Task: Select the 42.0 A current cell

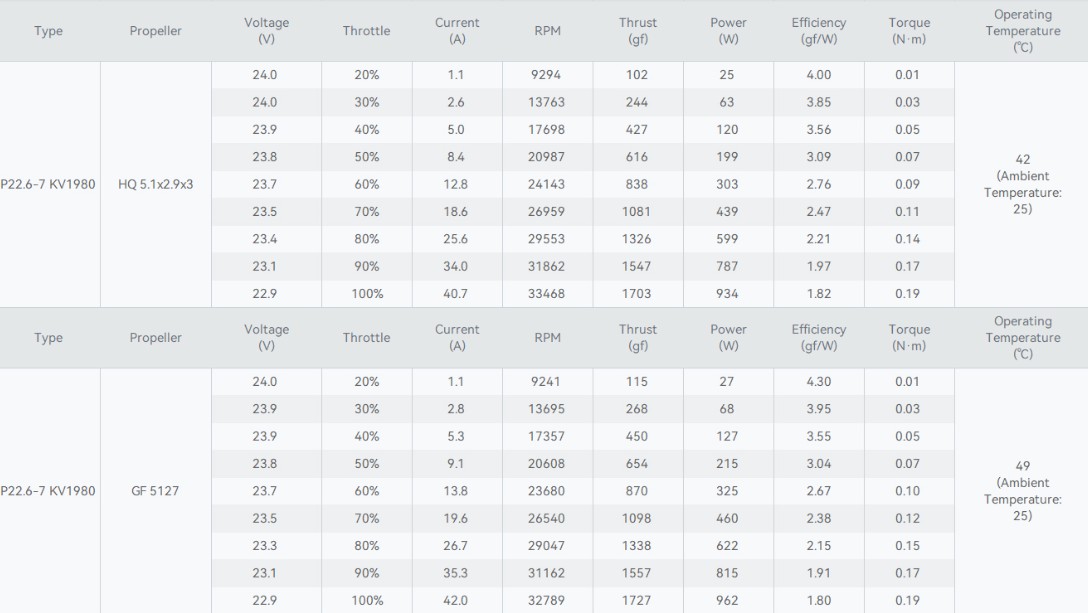Action: click(456, 601)
